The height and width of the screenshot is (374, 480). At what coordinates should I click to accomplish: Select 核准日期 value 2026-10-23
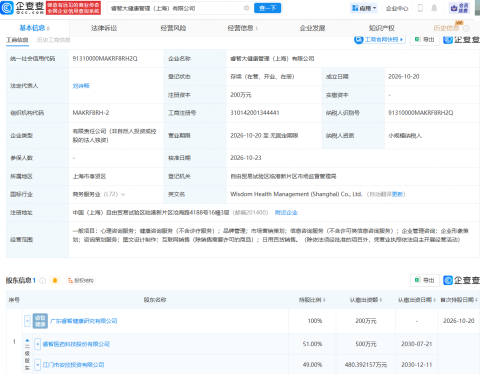pos(246,158)
